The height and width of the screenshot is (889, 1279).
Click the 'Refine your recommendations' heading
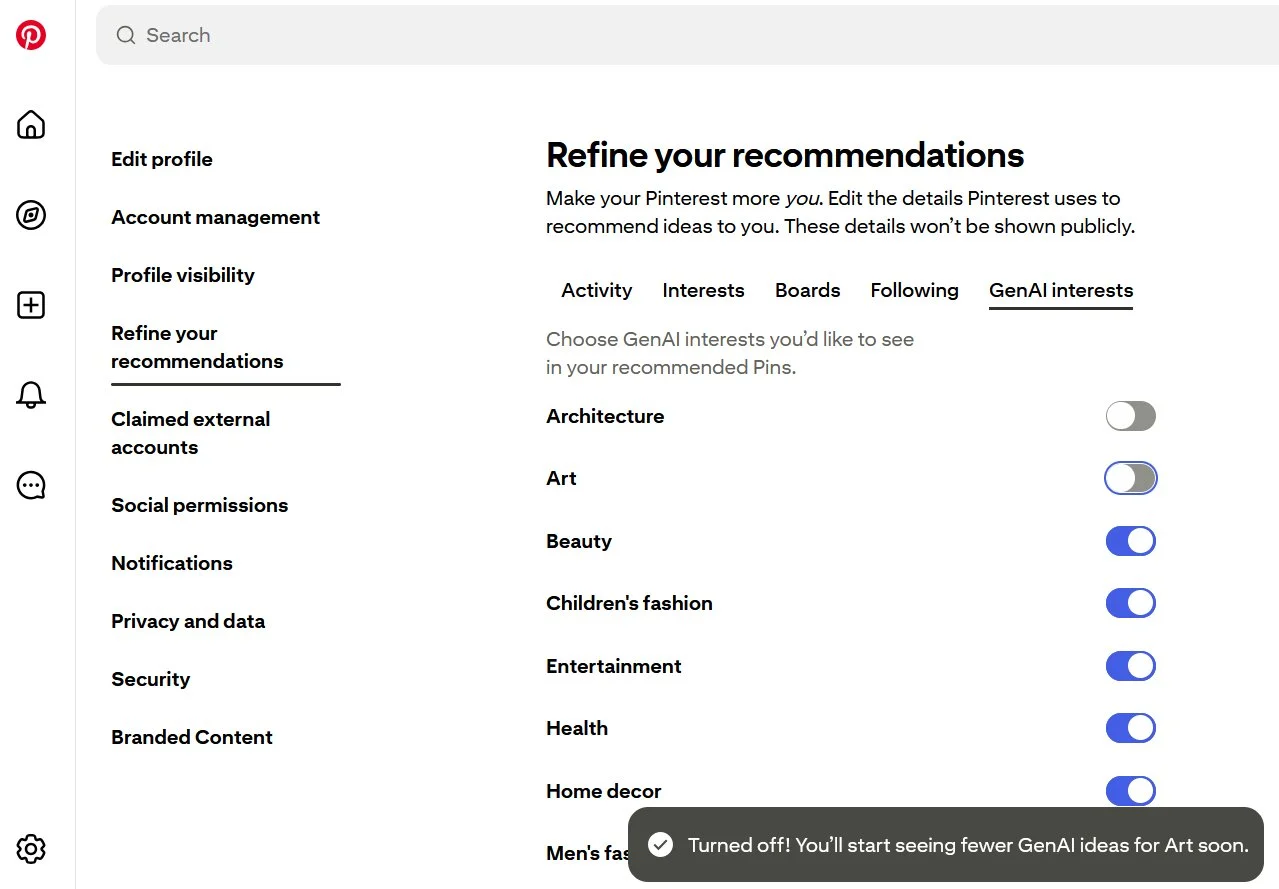tap(785, 155)
